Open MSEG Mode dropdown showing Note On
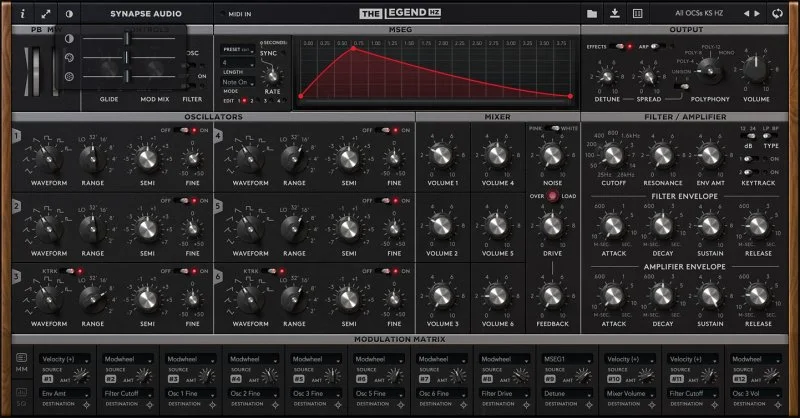 pos(238,82)
